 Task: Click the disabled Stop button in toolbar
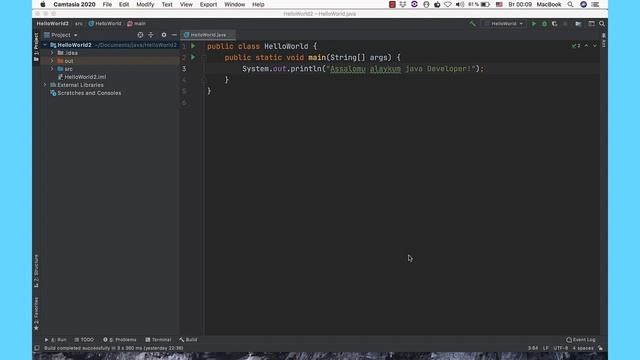[x=565, y=24]
